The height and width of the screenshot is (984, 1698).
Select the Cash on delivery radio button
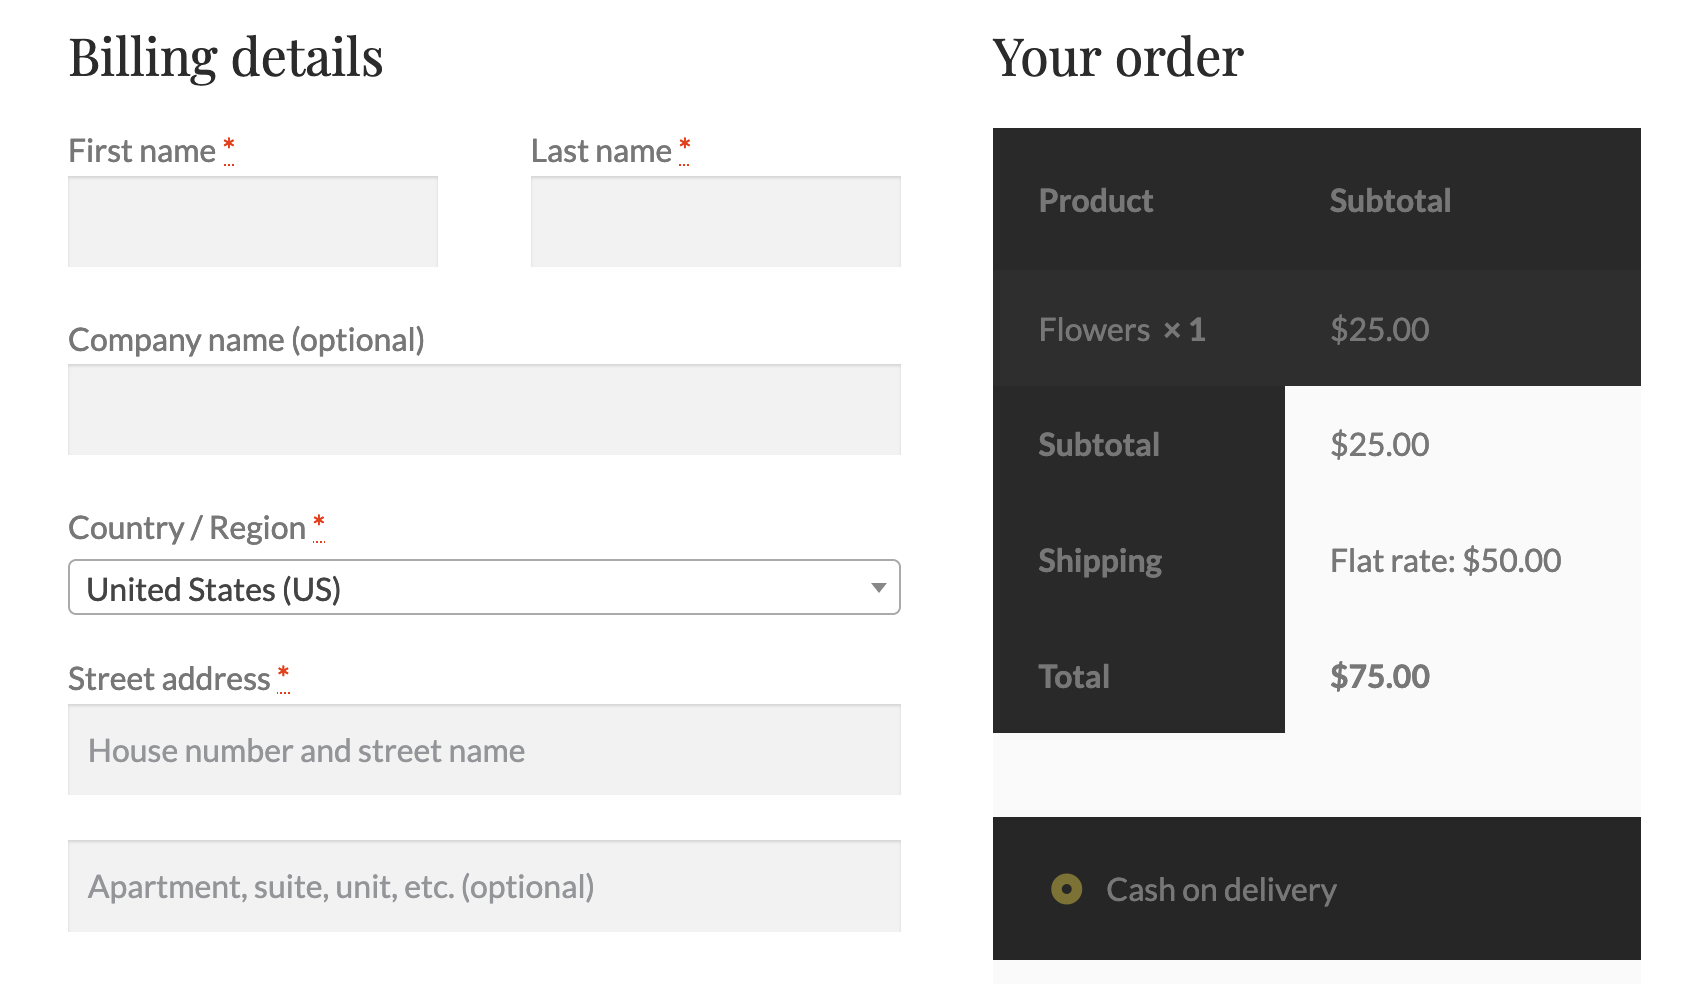[1067, 889]
